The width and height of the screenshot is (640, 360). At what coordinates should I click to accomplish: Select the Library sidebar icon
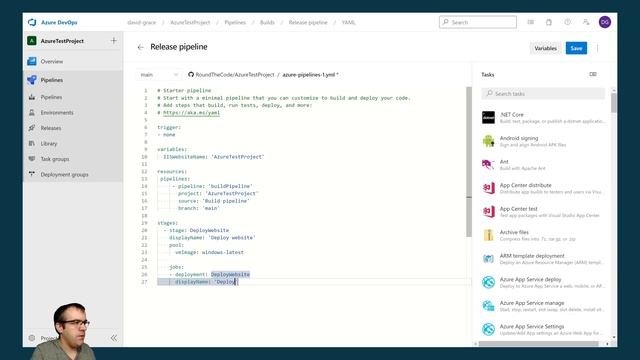(x=32, y=143)
